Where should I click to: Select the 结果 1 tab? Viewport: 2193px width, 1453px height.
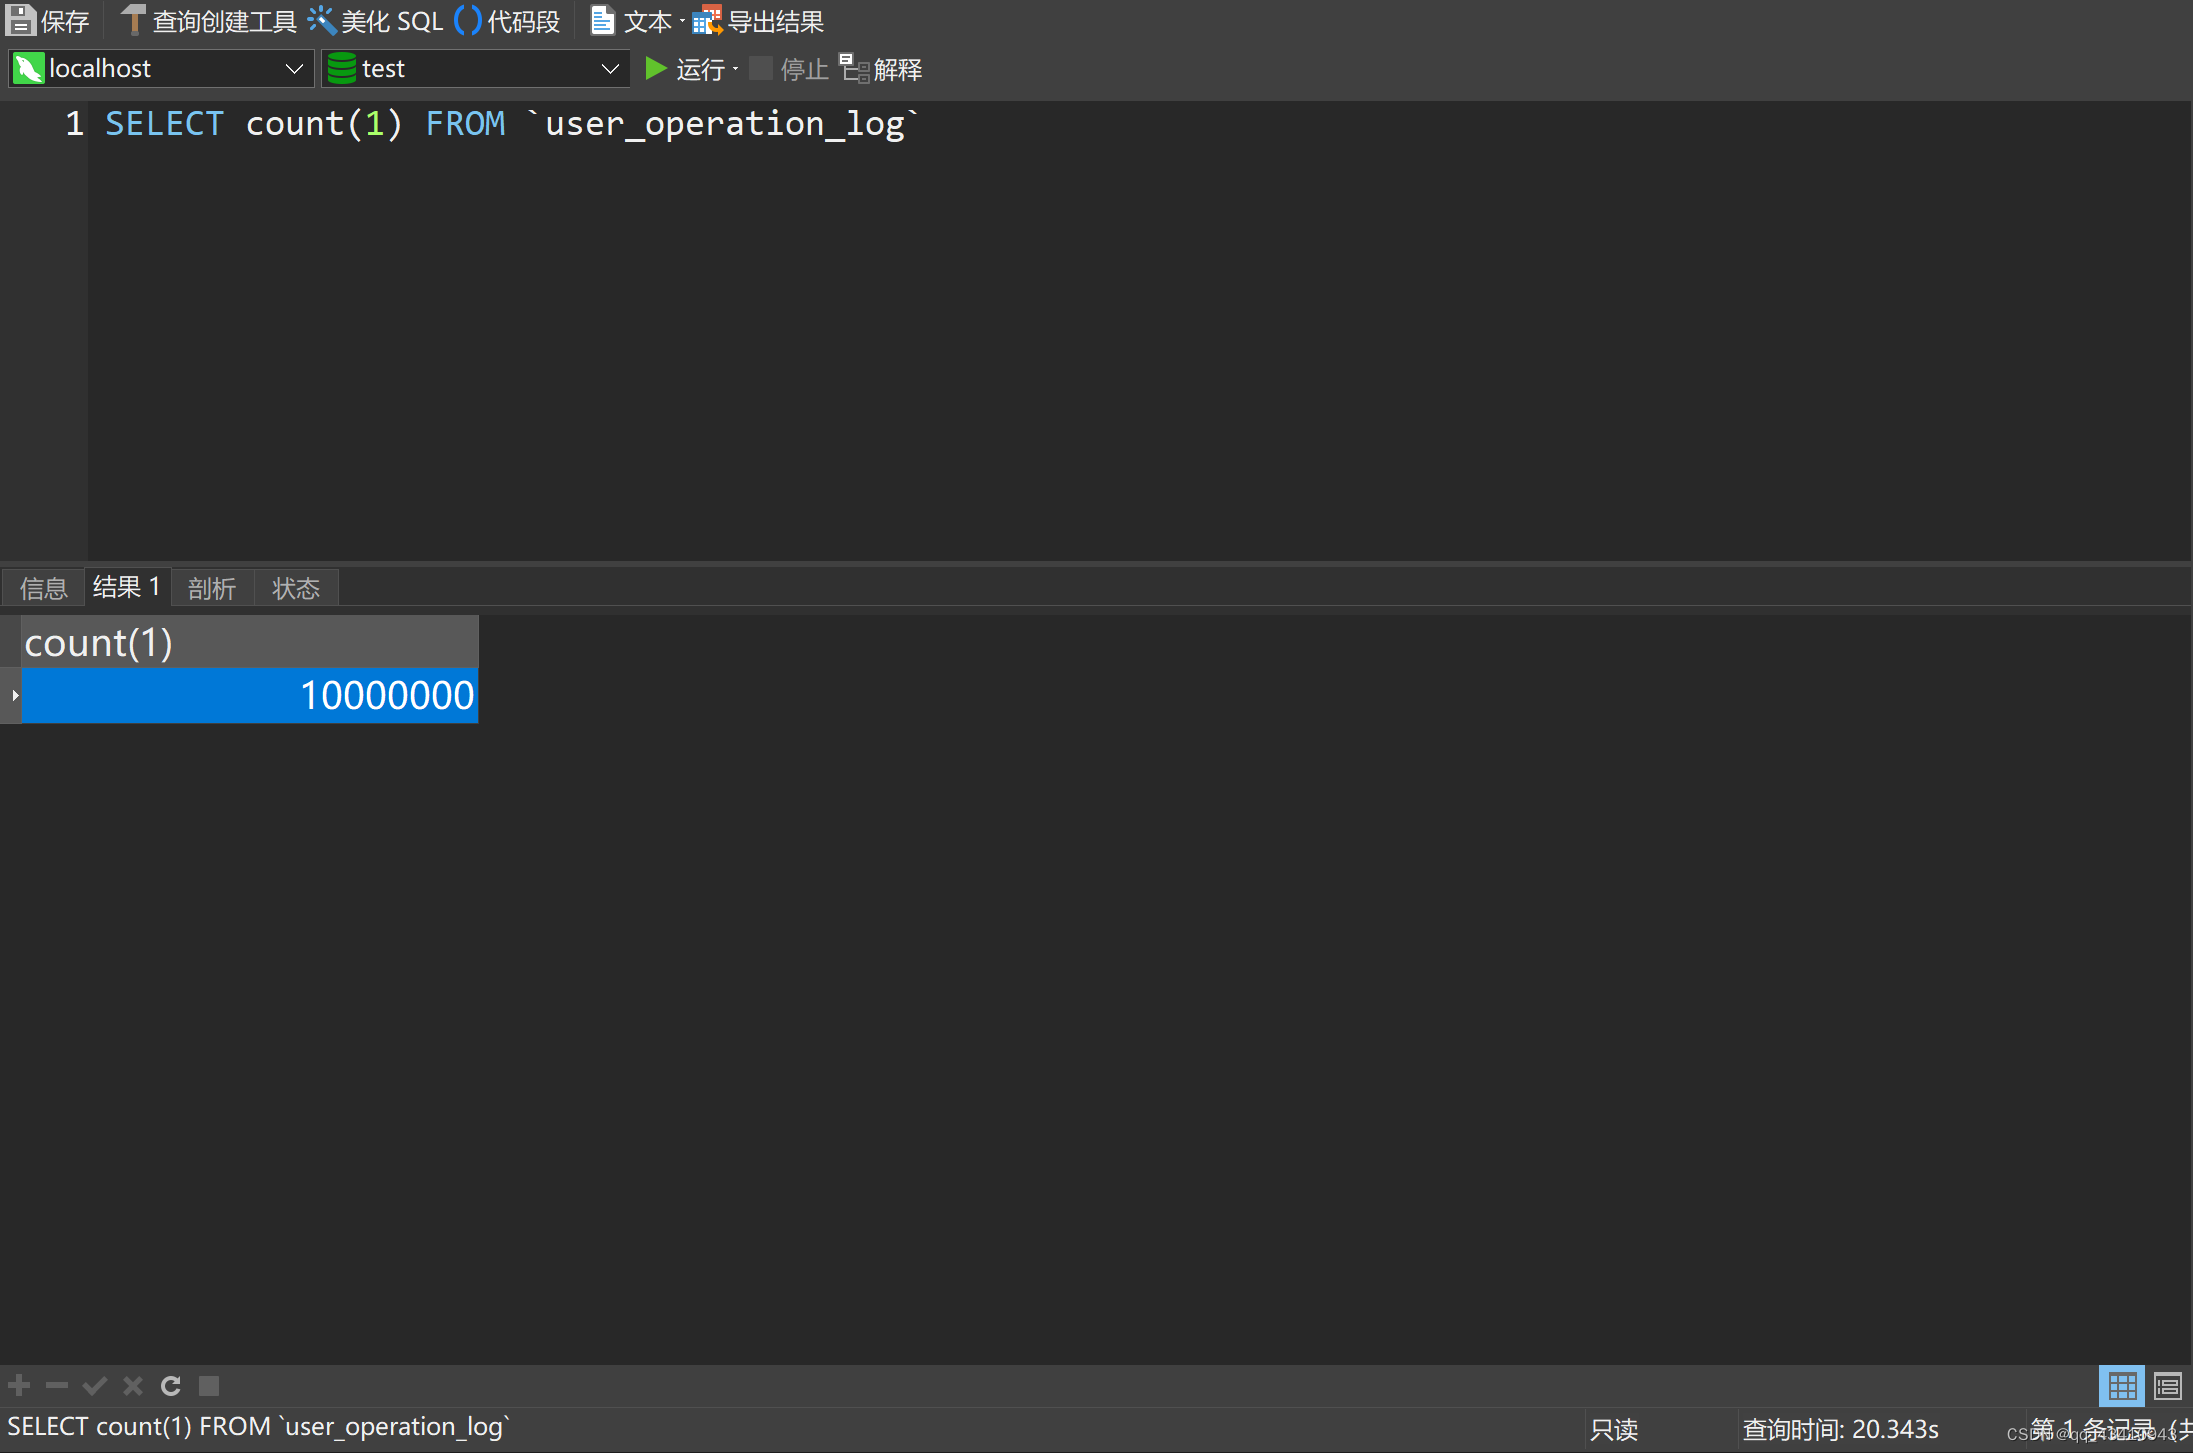pyautogui.click(x=127, y=587)
